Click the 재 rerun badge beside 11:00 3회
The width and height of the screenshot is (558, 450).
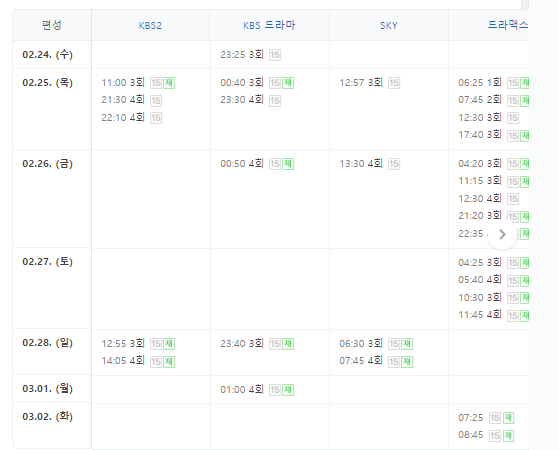click(x=169, y=83)
